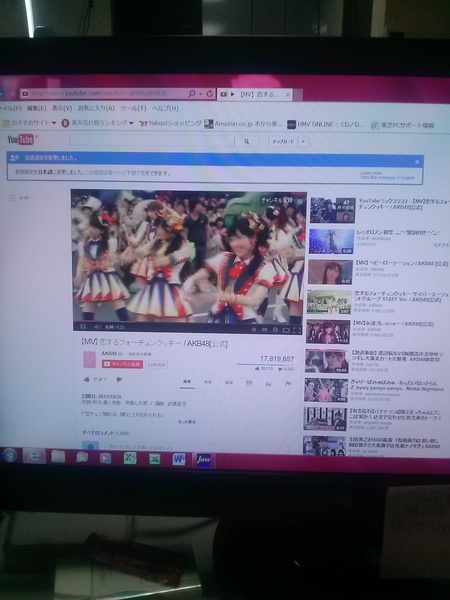Image resolution: width=450 pixels, height=600 pixels.
Task: Click the YouTube logo
Action: [21, 139]
